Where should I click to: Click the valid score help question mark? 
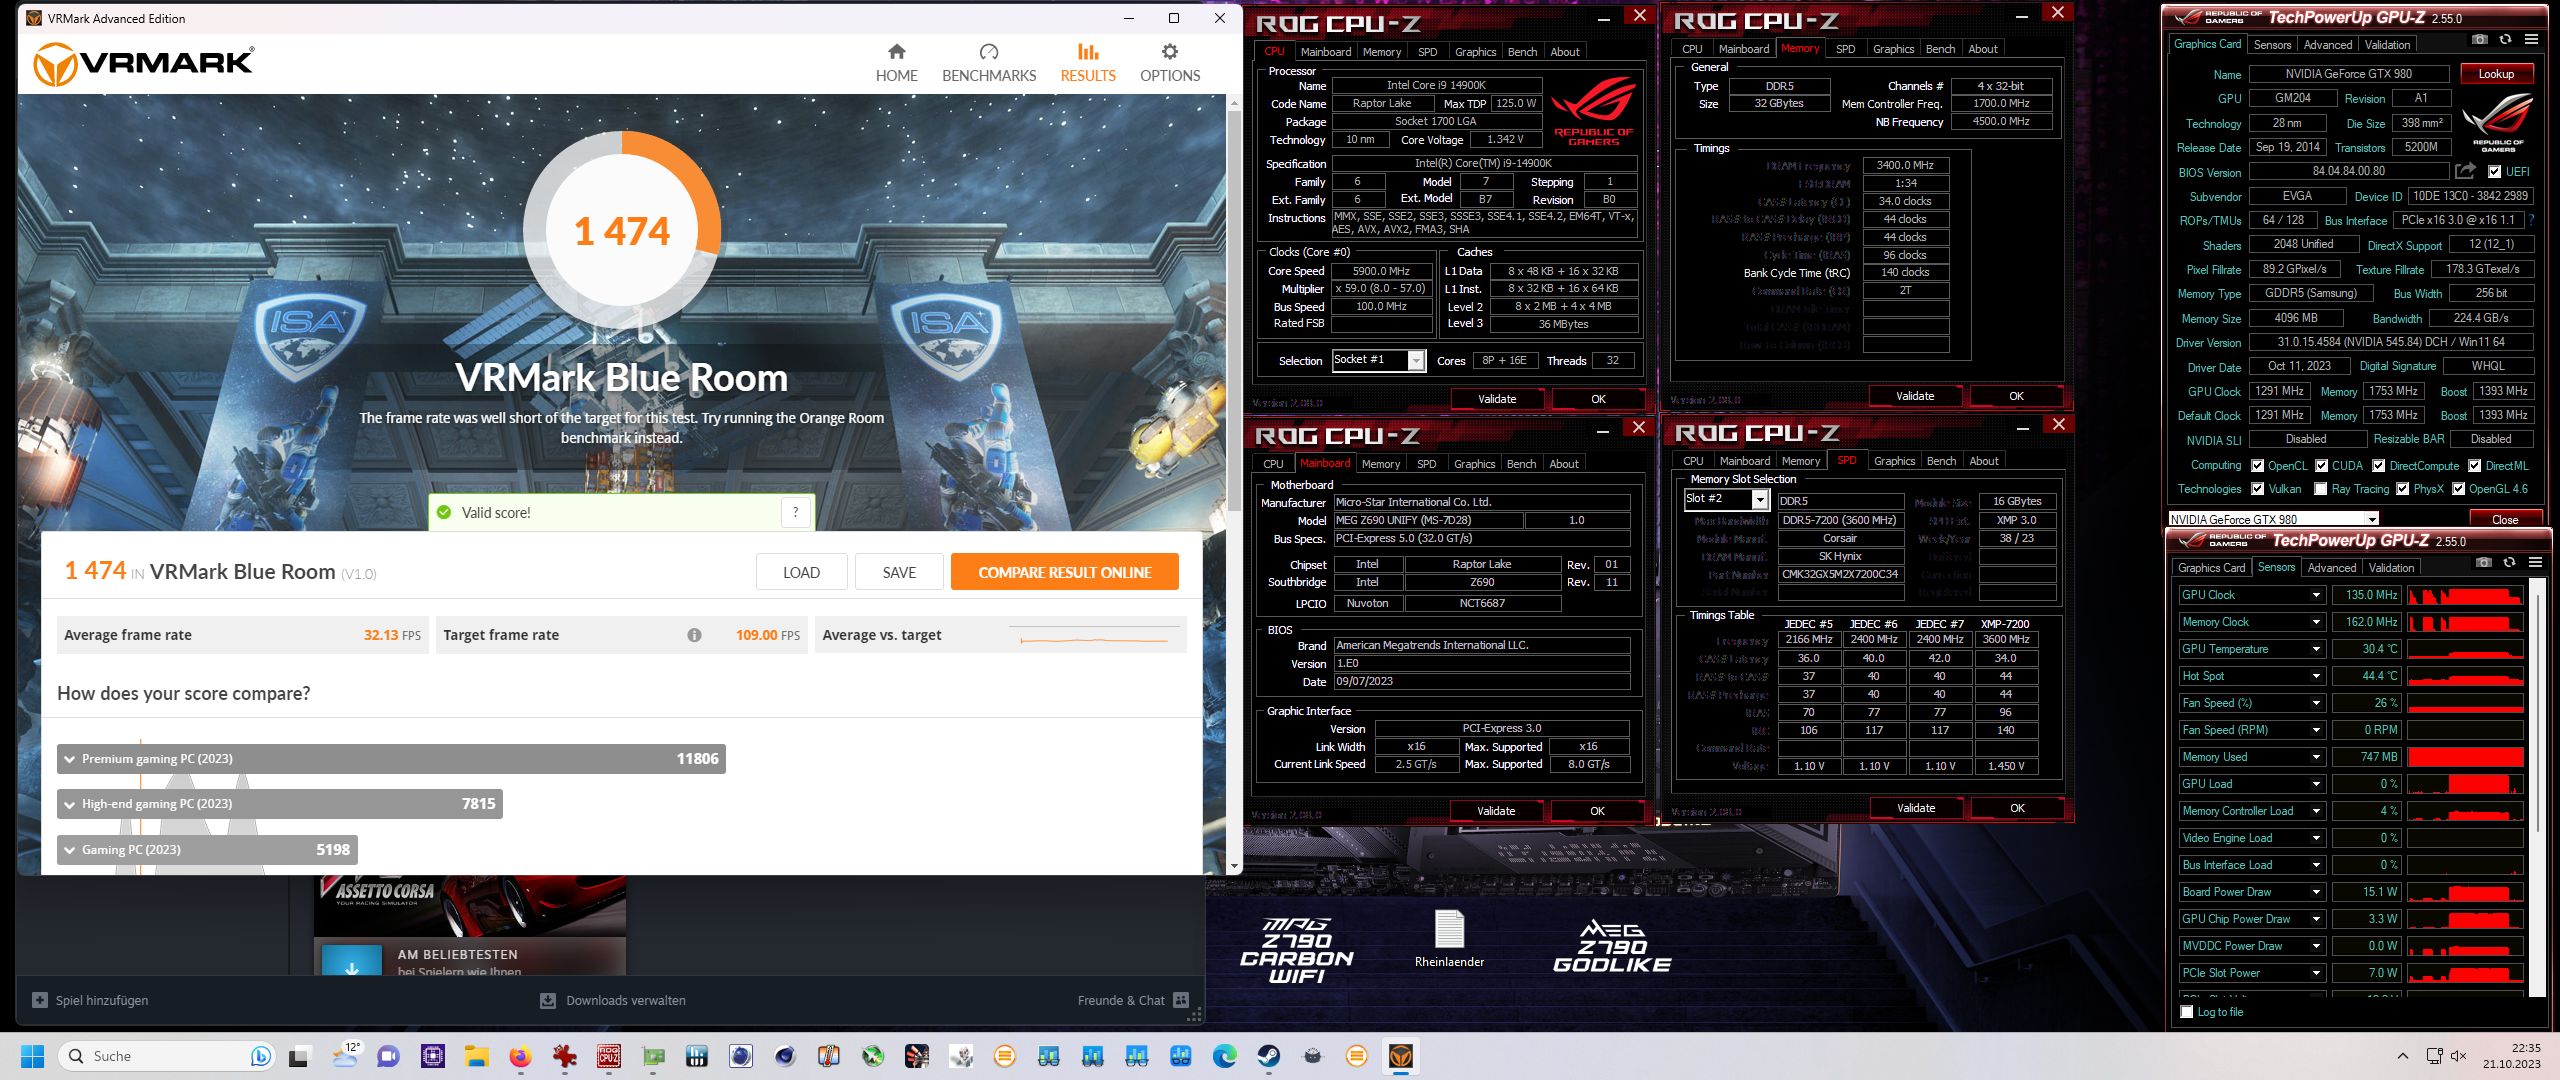(x=796, y=512)
